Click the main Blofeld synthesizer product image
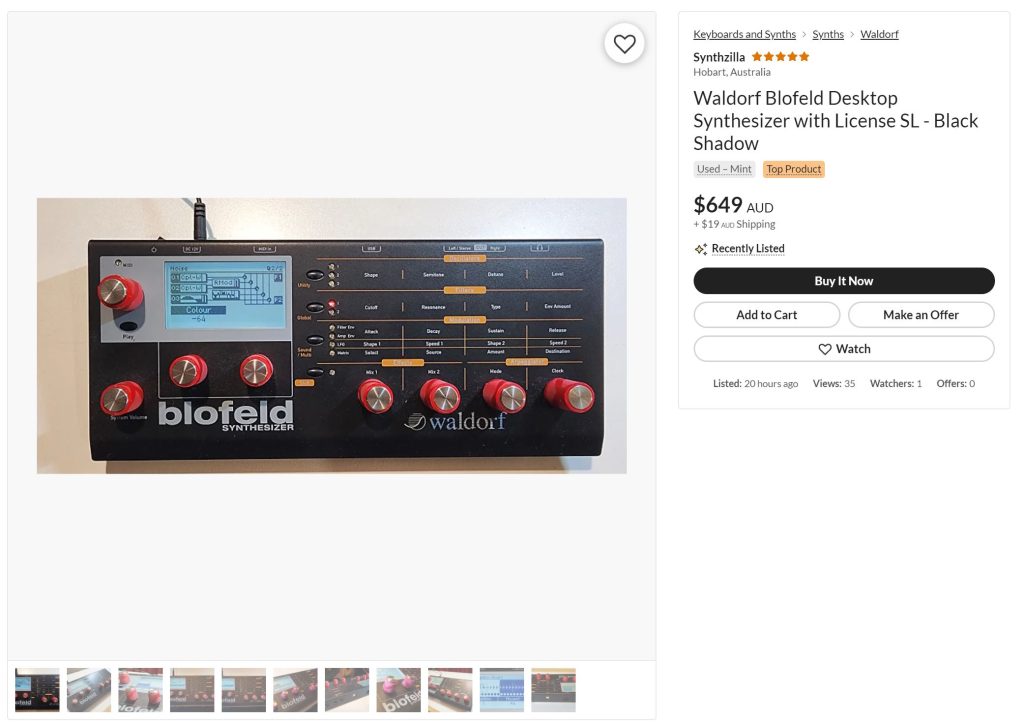The width and height of the screenshot is (1024, 724). point(332,336)
